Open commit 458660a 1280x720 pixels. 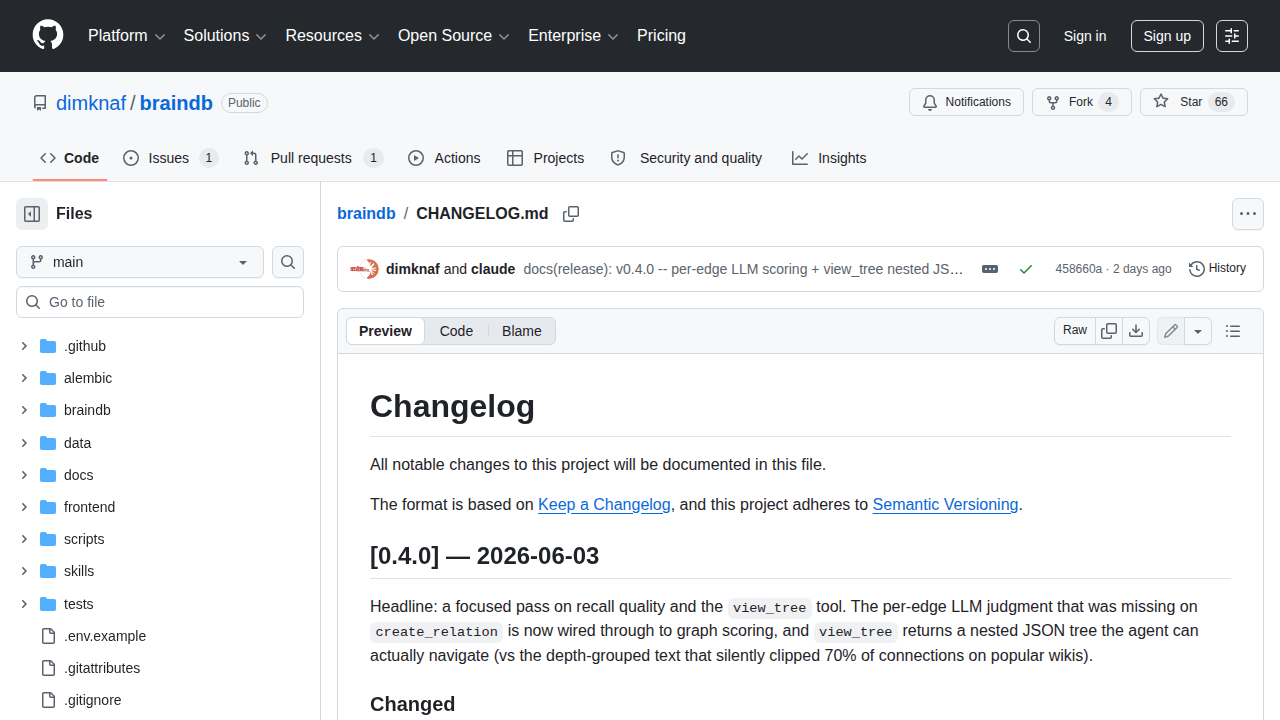tap(1078, 269)
